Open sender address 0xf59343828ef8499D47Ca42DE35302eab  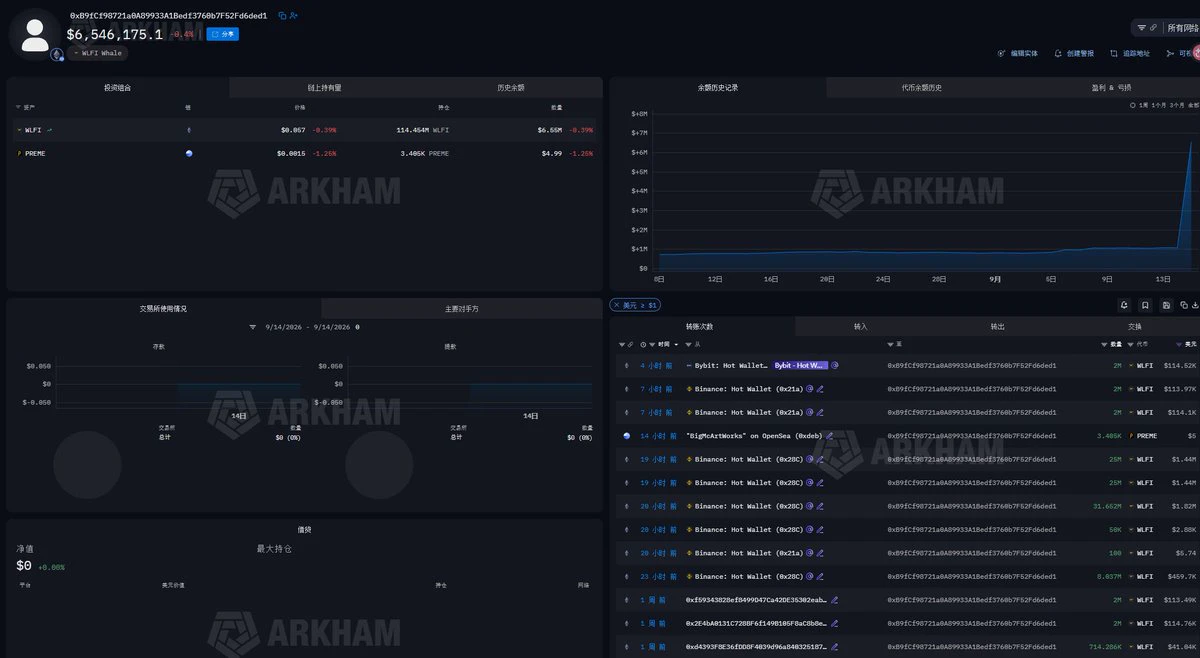pyautogui.click(x=756, y=600)
